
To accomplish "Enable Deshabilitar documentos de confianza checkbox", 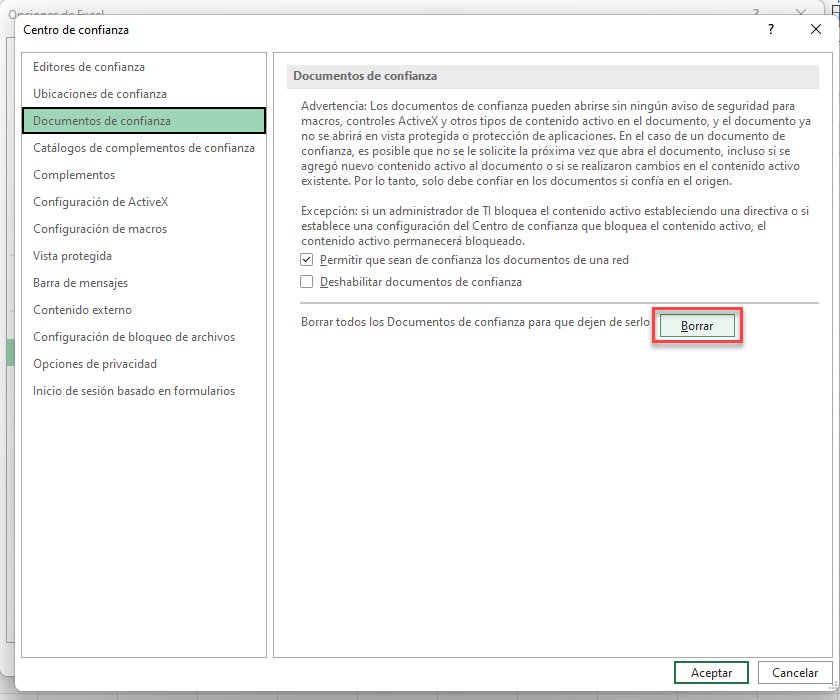I will click(x=306, y=282).
